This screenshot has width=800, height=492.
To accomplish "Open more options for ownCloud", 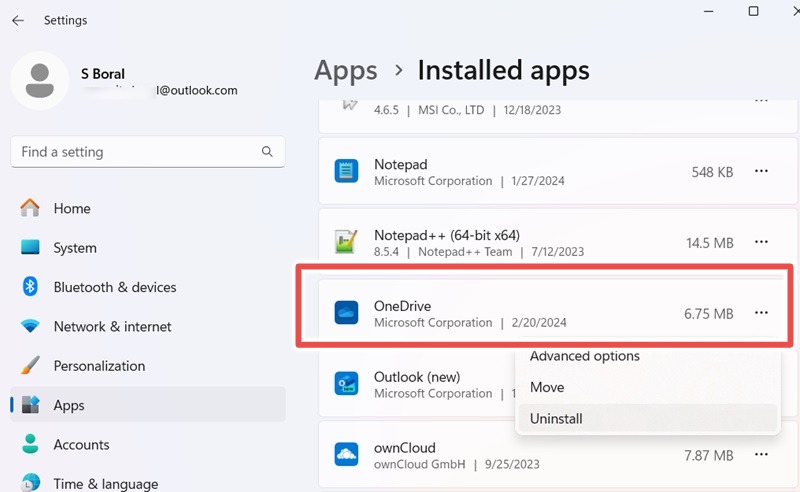I will point(761,454).
